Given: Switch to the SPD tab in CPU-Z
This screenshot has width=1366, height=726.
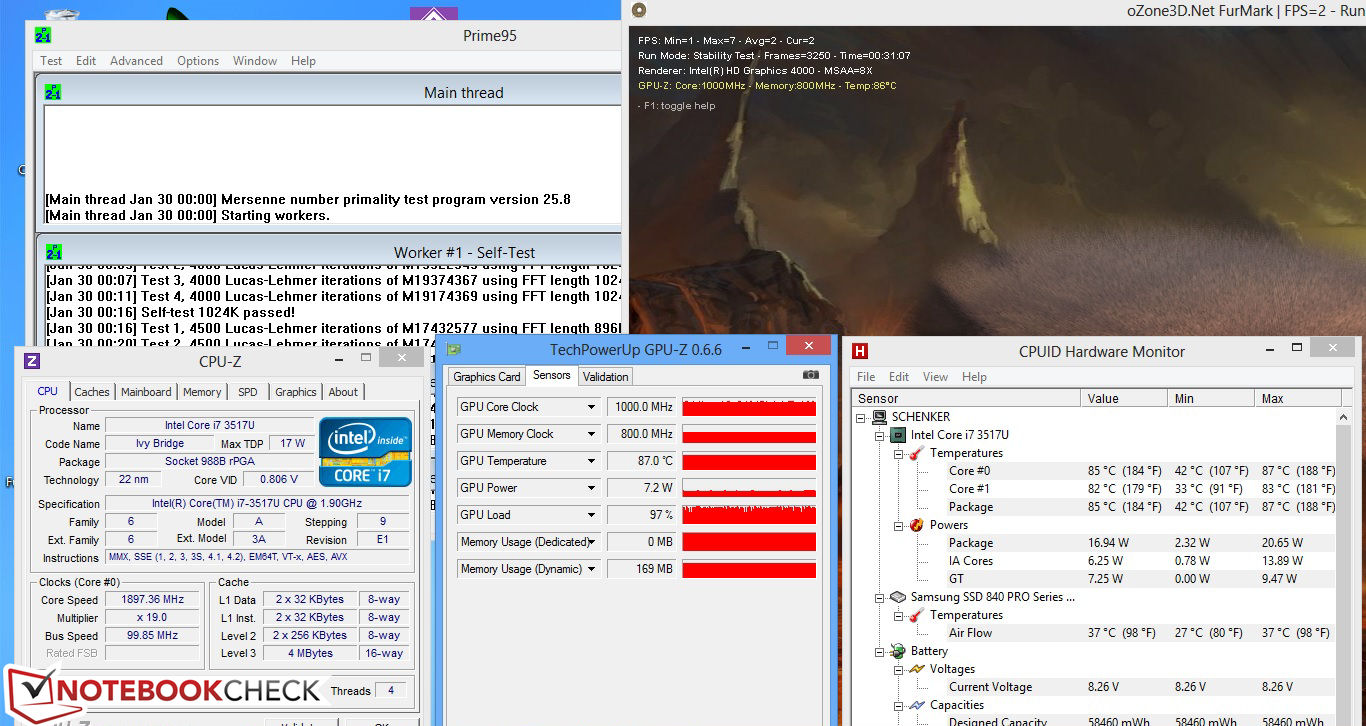Looking at the screenshot, I should pyautogui.click(x=248, y=392).
